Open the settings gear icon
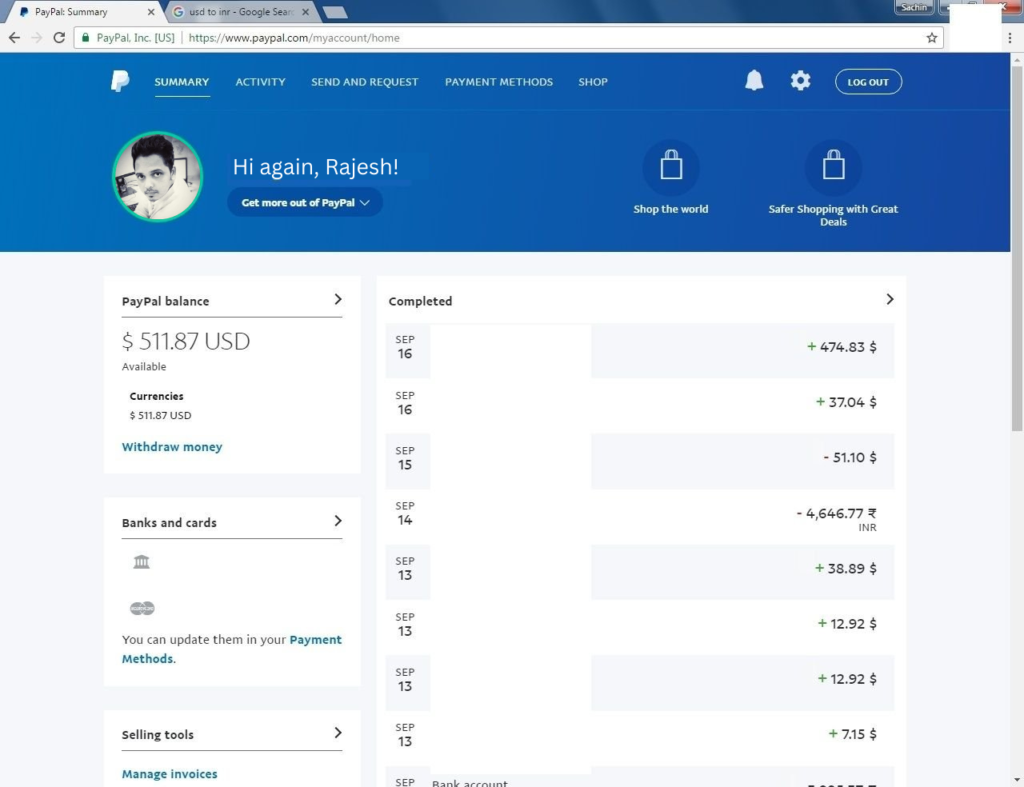Screen dimensions: 1024x787 coord(800,82)
